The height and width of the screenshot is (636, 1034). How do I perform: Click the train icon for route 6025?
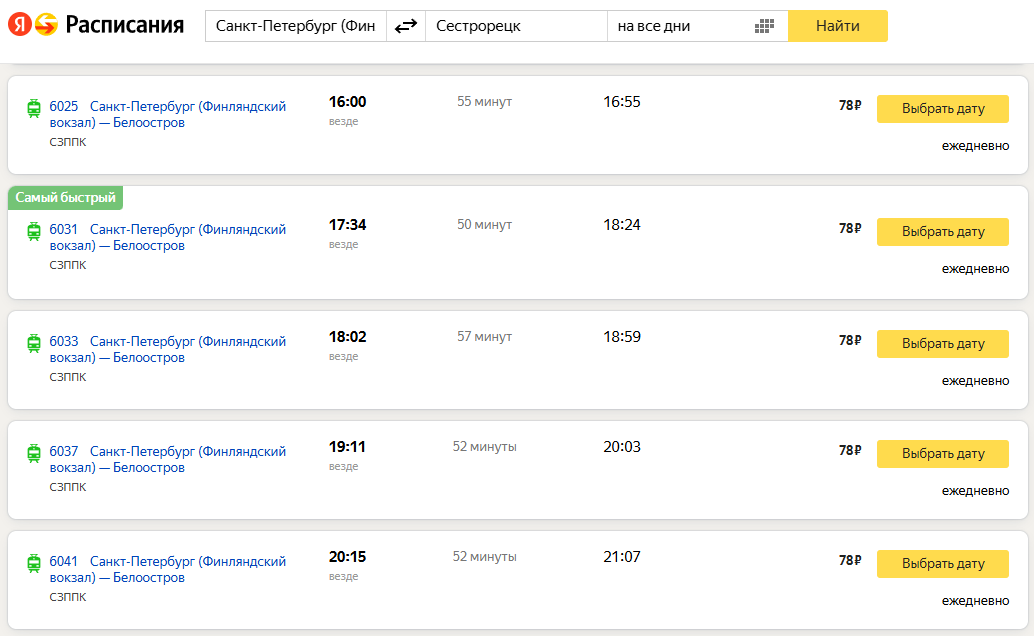34,108
